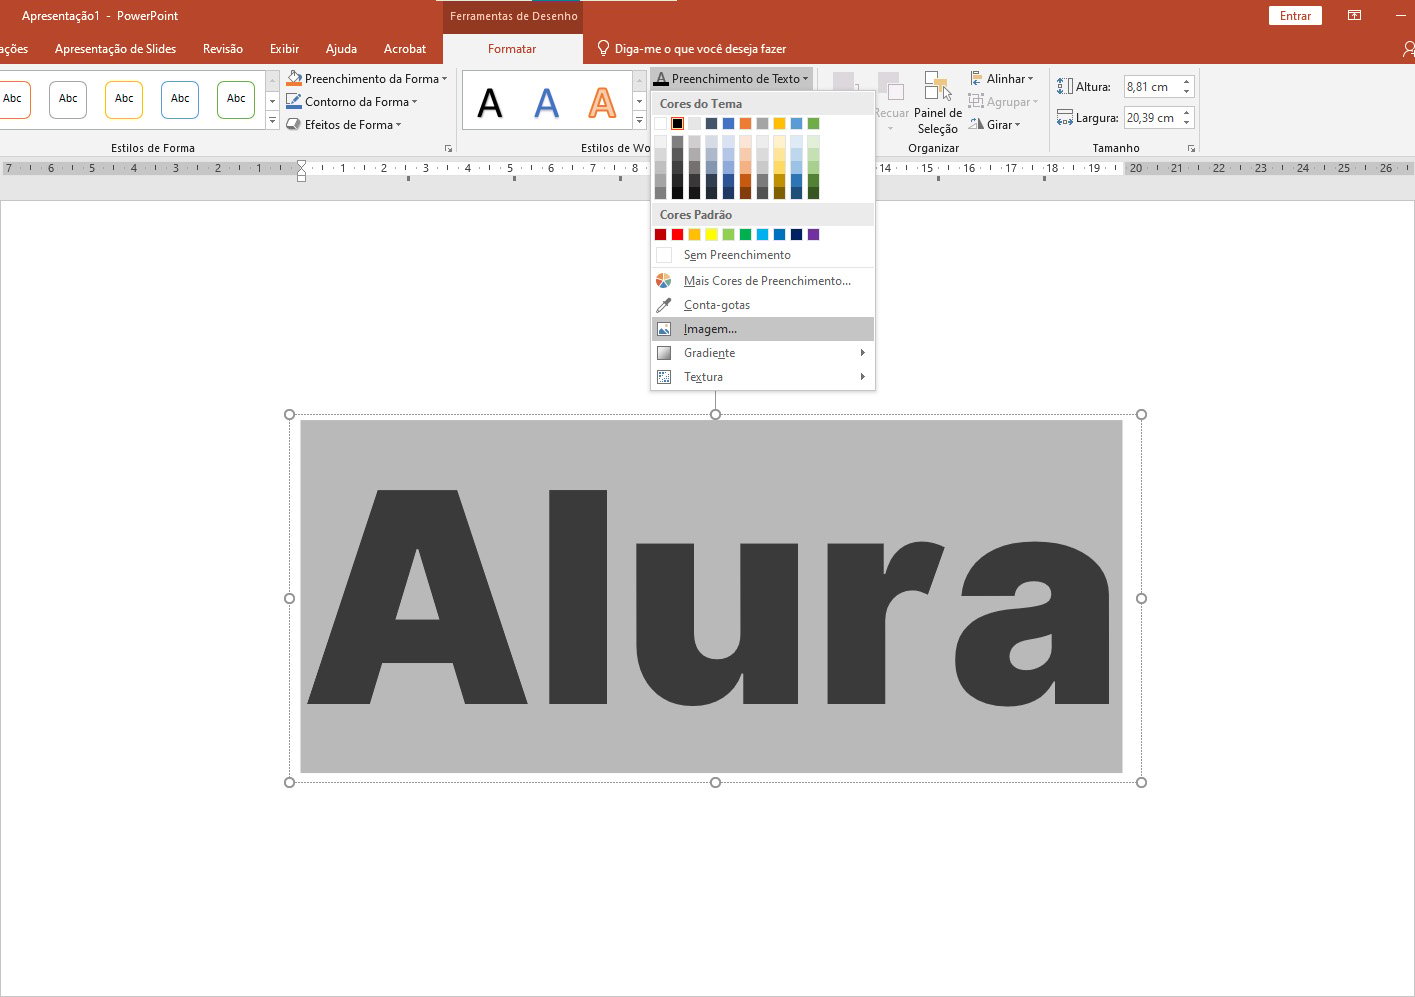
Task: Click the Largura width icon
Action: 1065,117
